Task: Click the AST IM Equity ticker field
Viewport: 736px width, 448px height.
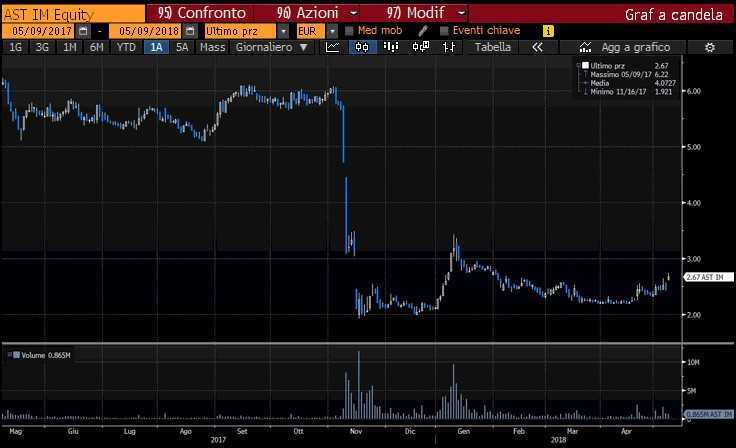Action: (73, 14)
